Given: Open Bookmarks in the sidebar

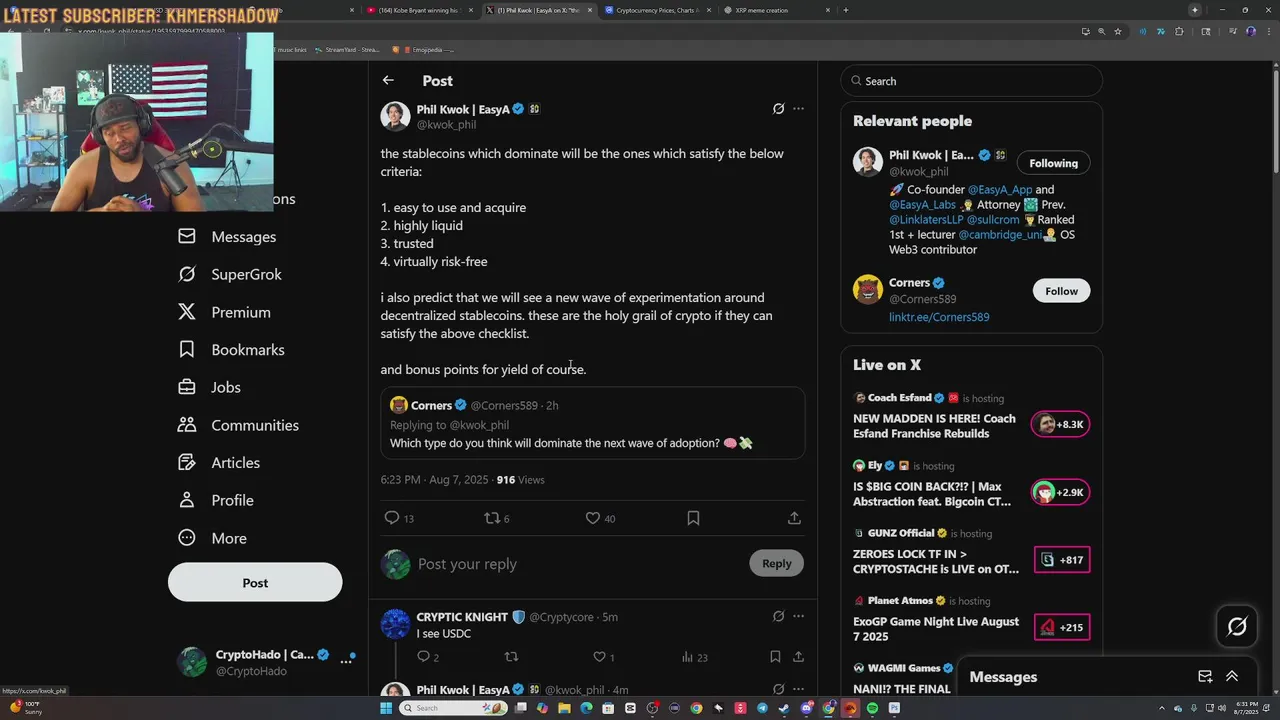Looking at the screenshot, I should [232, 350].
